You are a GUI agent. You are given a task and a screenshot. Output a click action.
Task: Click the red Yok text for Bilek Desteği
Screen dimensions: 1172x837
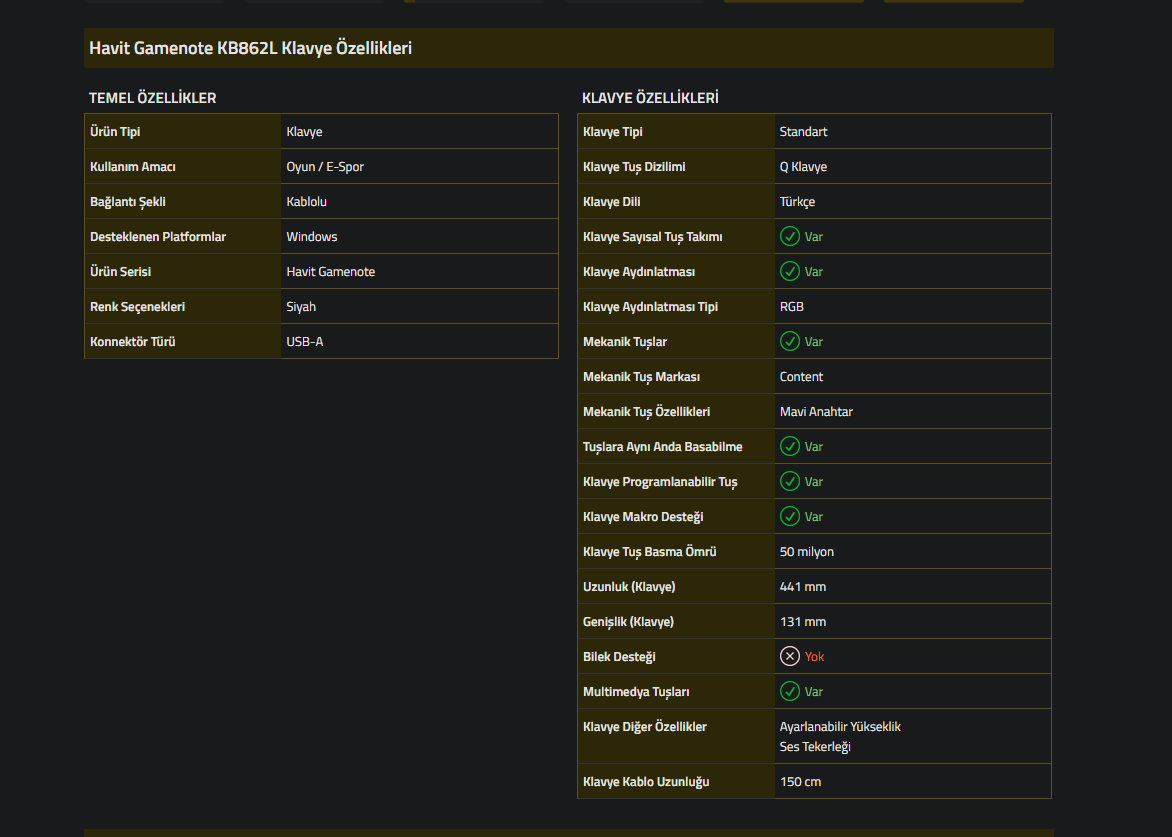coord(814,656)
